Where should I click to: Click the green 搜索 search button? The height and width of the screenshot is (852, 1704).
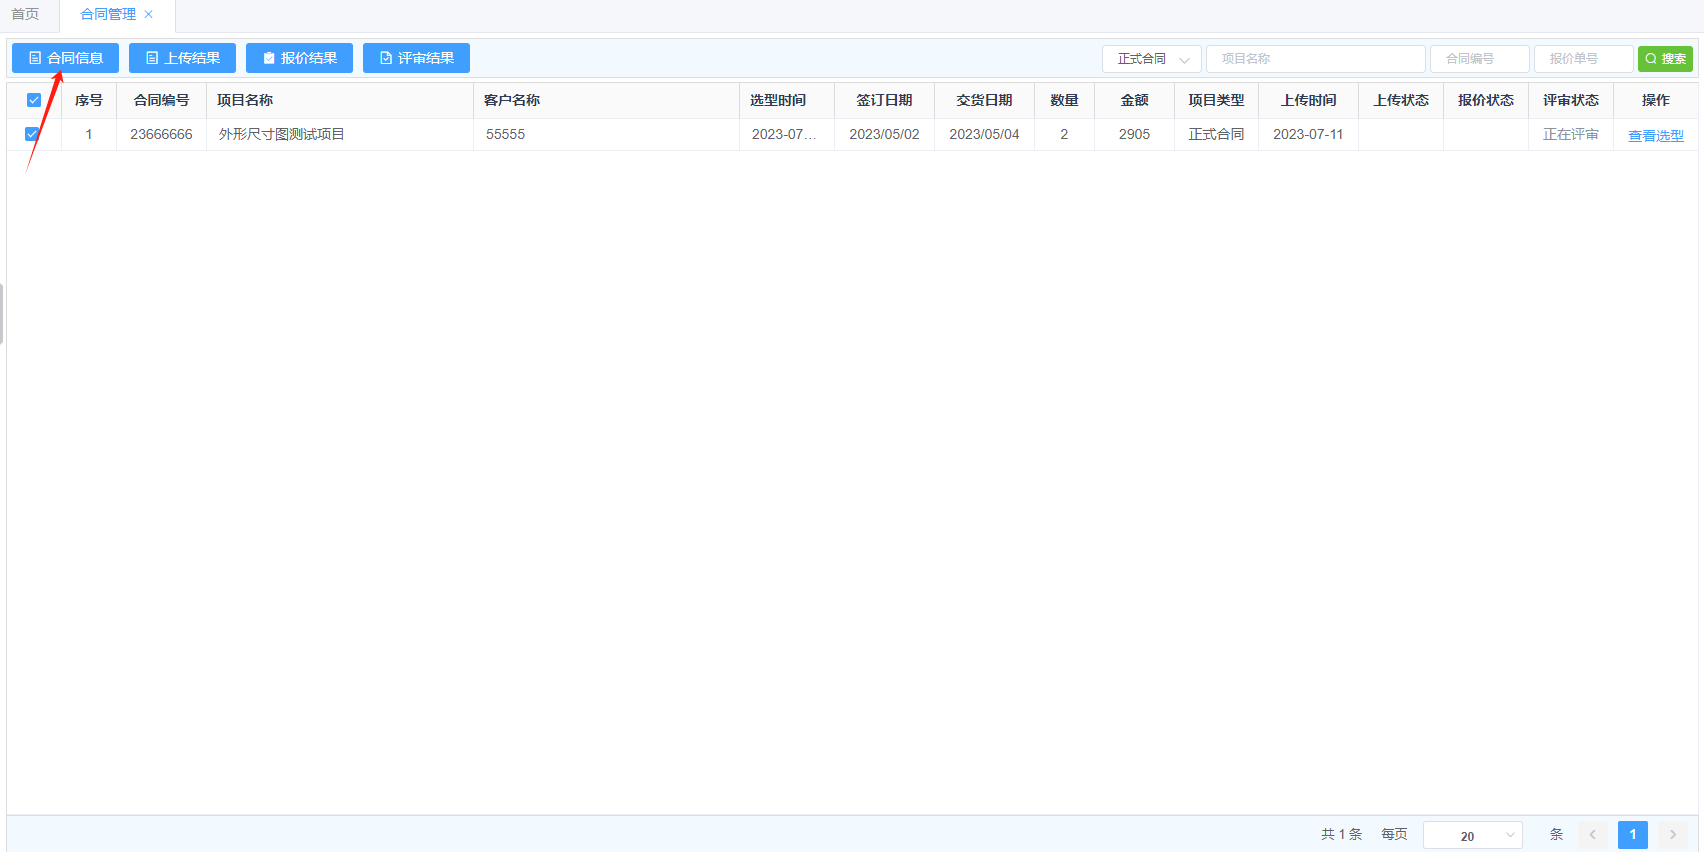coord(1665,59)
